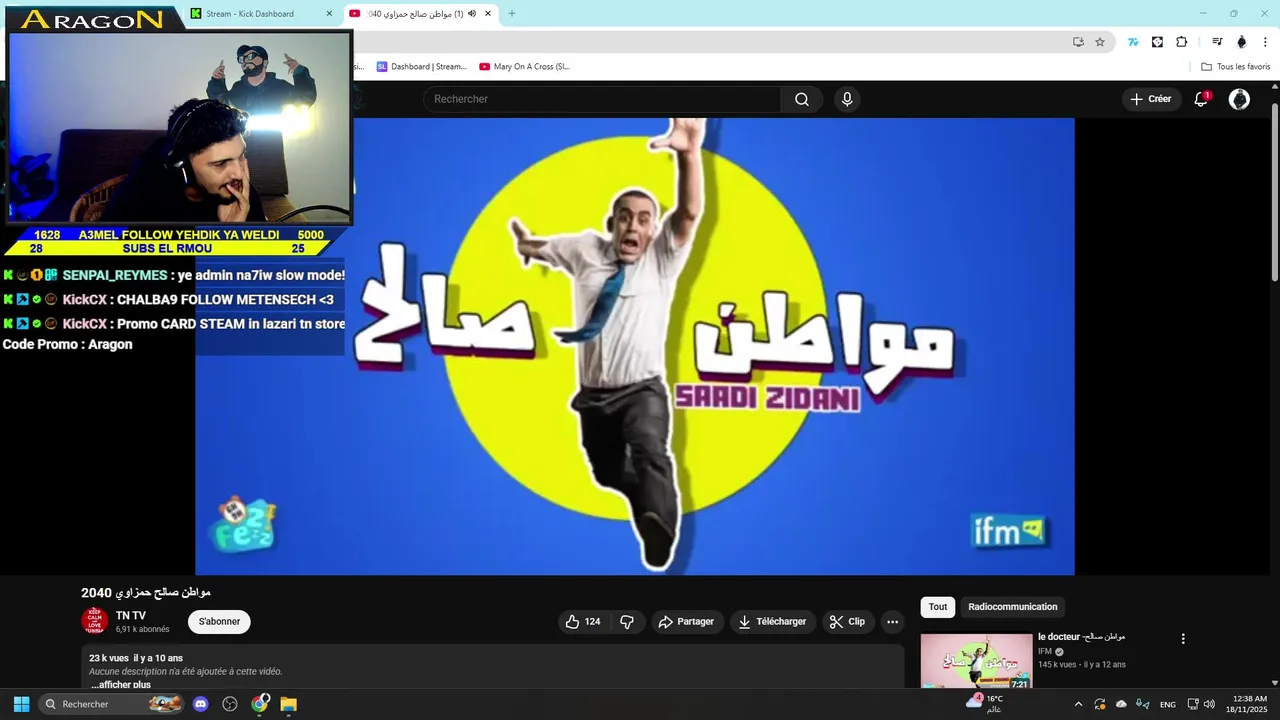Open YouTube account avatar menu

click(1239, 99)
